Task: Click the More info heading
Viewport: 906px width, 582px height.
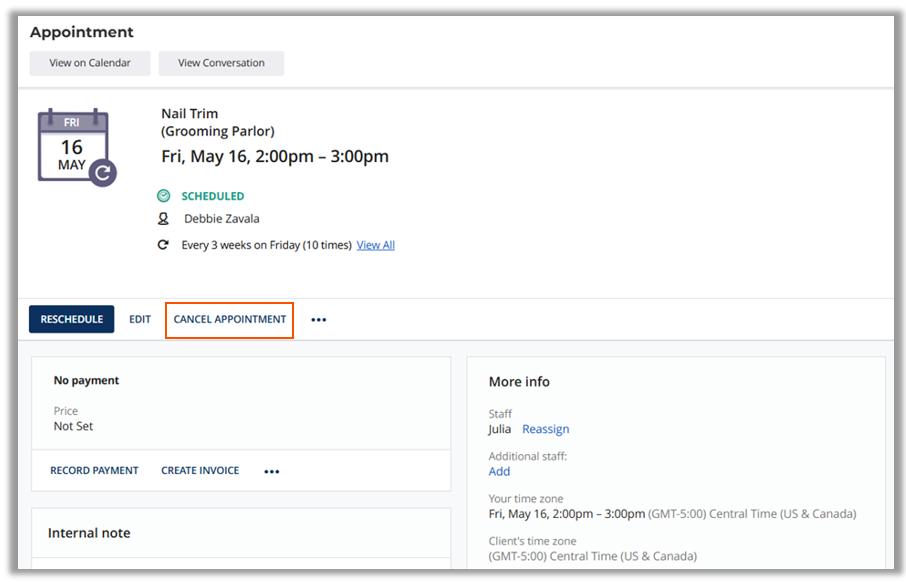Action: click(x=519, y=381)
